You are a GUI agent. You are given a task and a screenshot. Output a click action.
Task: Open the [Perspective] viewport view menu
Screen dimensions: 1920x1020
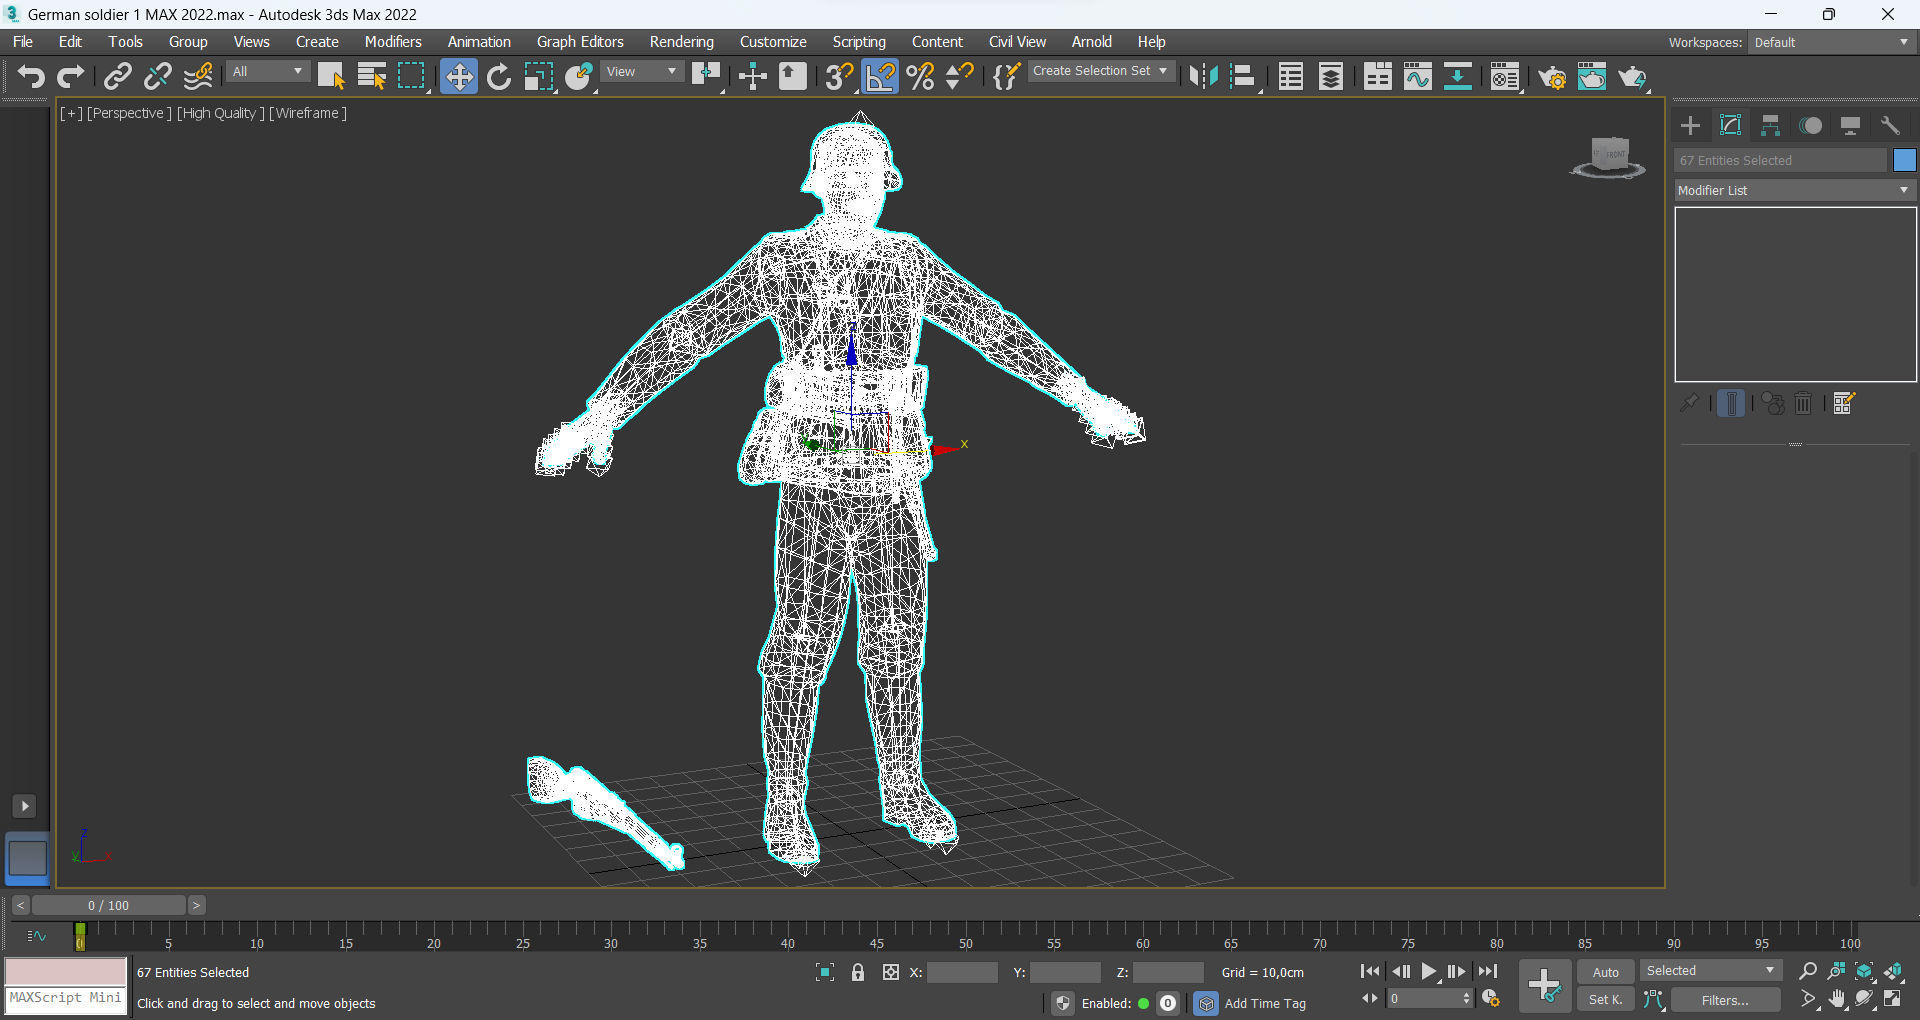point(129,113)
